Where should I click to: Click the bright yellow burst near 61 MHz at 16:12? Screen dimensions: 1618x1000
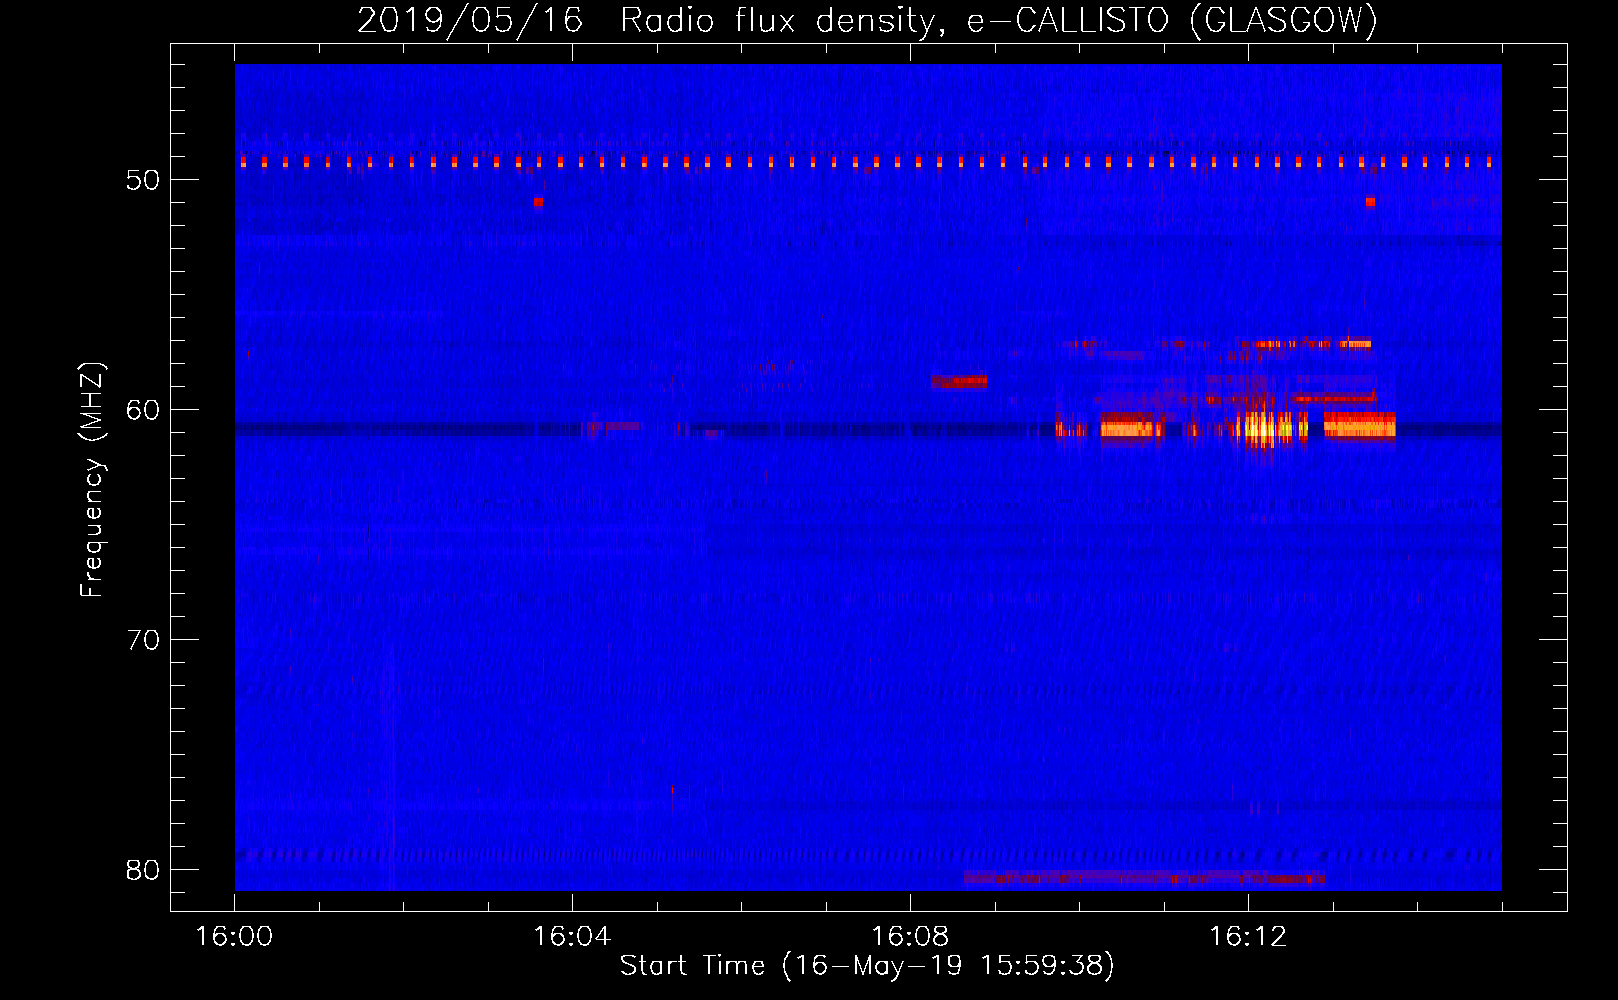coord(1271,428)
